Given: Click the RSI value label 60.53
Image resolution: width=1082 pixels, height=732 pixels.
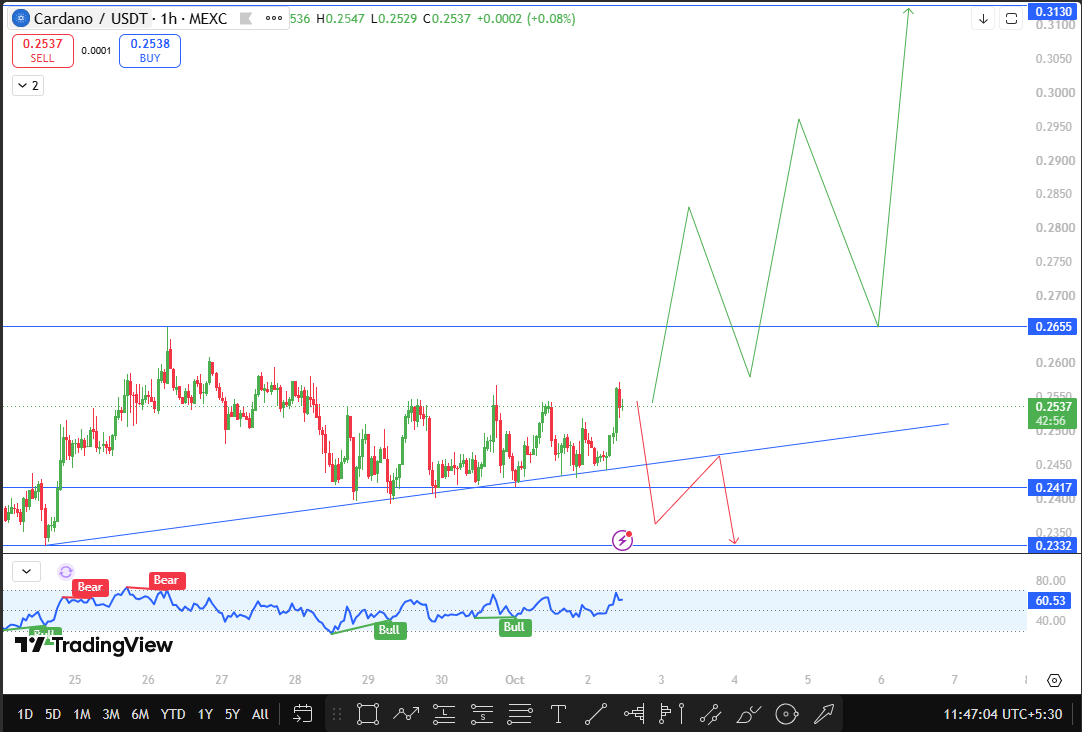Looking at the screenshot, I should (1050, 600).
